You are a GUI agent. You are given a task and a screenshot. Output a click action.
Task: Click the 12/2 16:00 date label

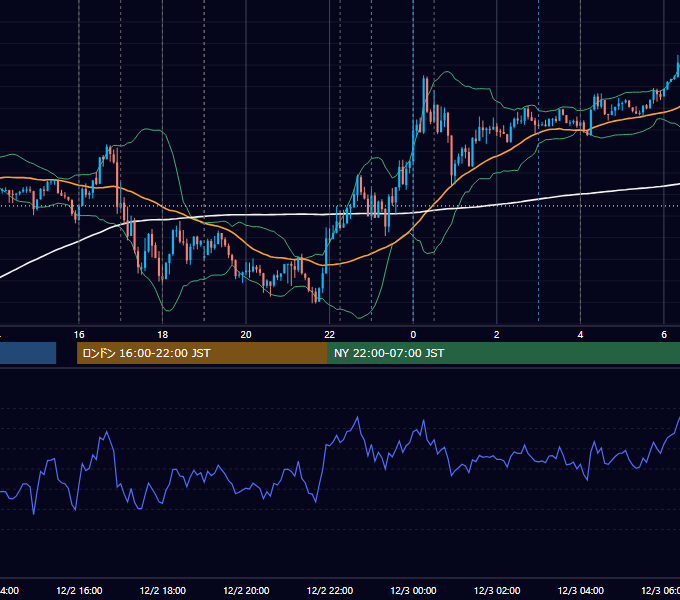[x=79, y=591]
